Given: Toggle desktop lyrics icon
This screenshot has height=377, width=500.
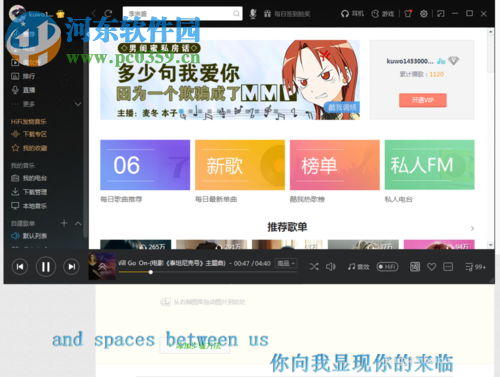Looking at the screenshot, I should tap(448, 267).
